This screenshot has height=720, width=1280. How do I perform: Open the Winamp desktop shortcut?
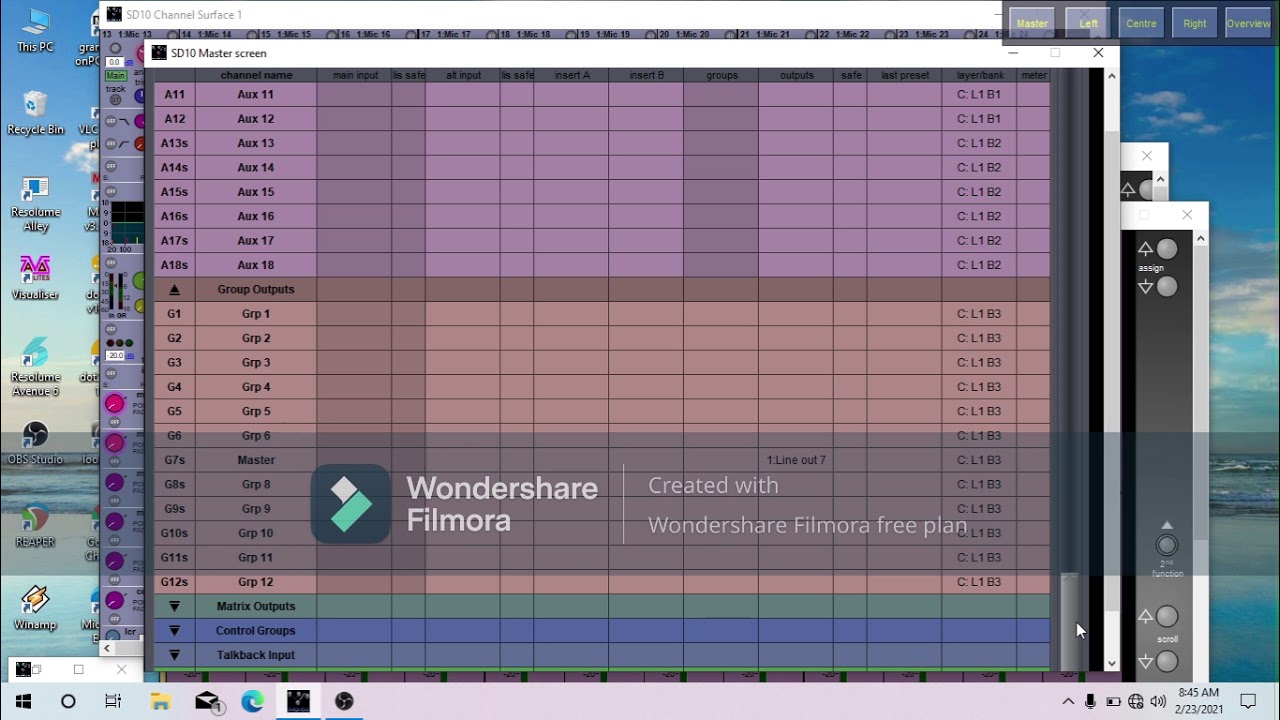tap(35, 608)
